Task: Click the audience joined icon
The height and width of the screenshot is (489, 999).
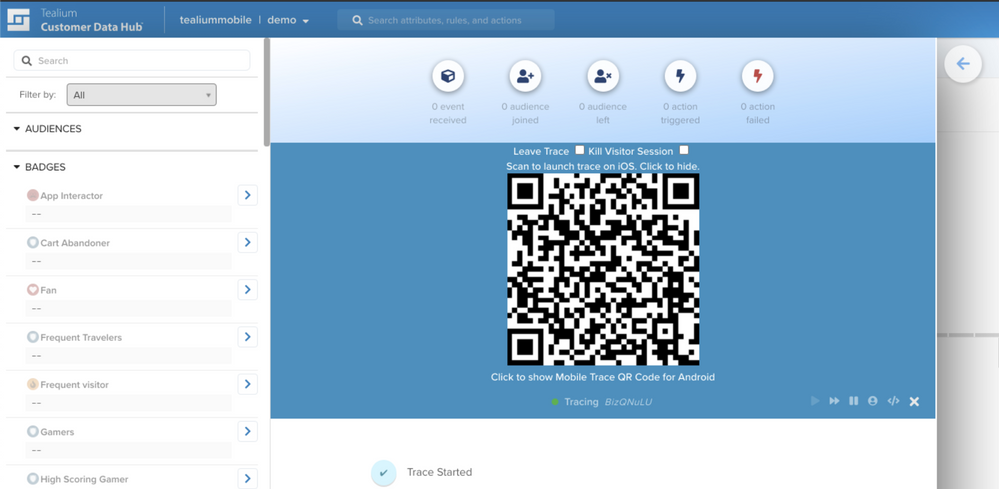Action: (x=525, y=77)
